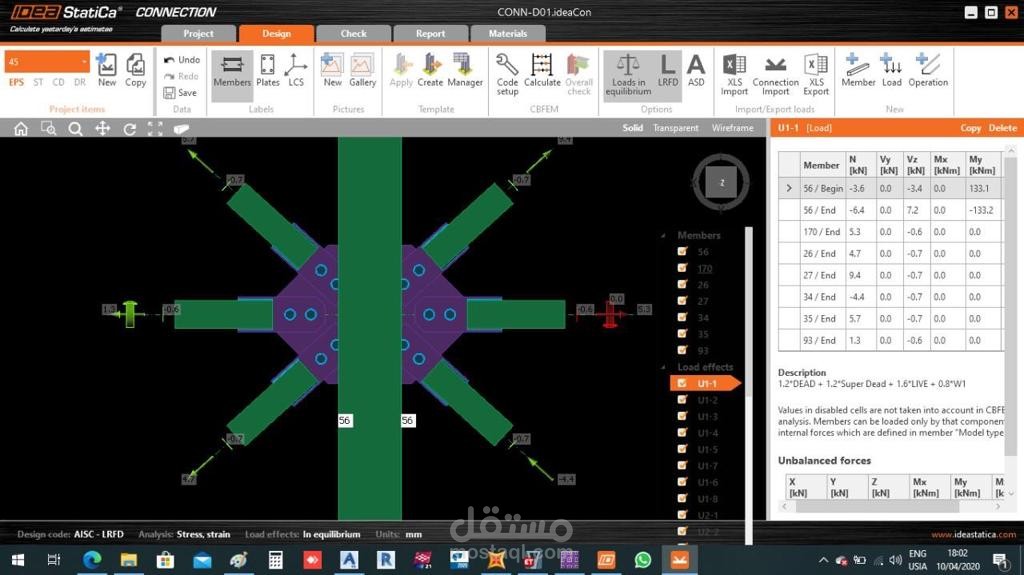The image size is (1024, 575).
Task: Click the Copy project item icon
Action: [x=135, y=70]
